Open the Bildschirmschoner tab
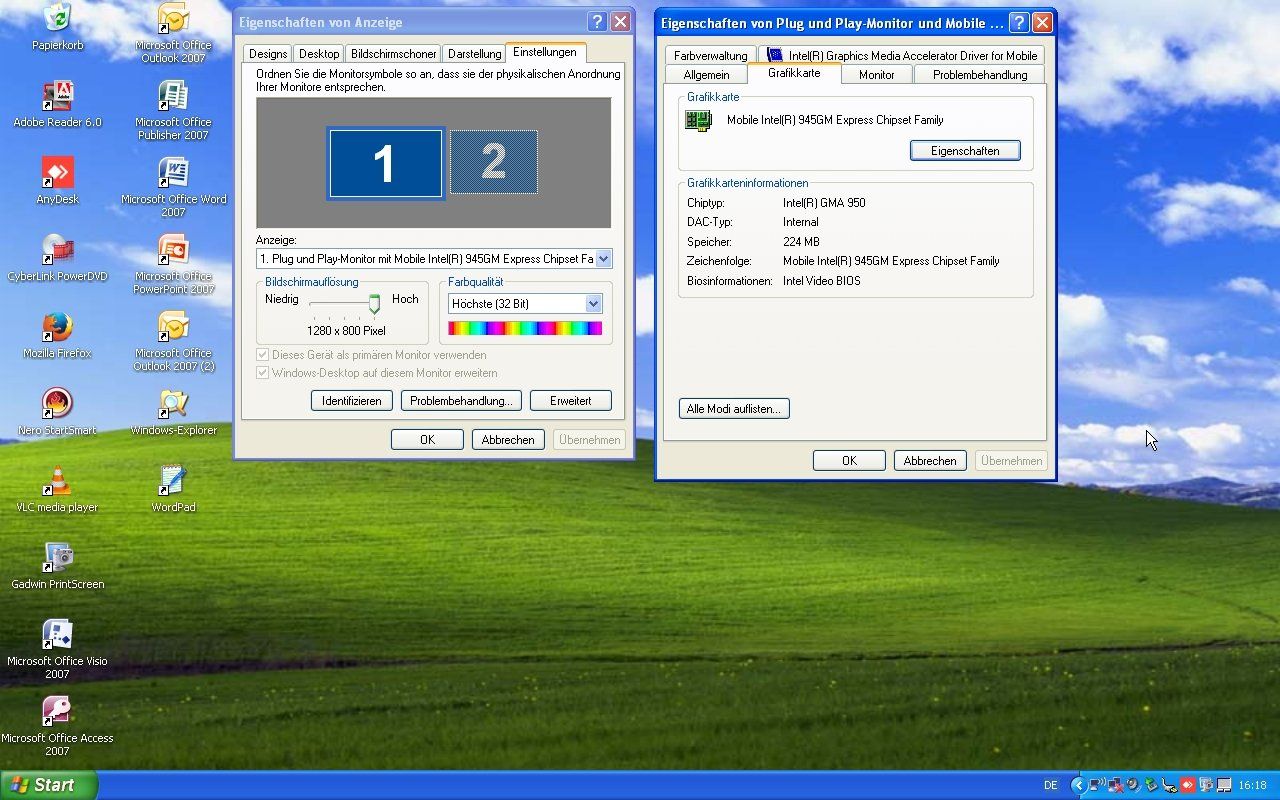The height and width of the screenshot is (800, 1280). [394, 54]
